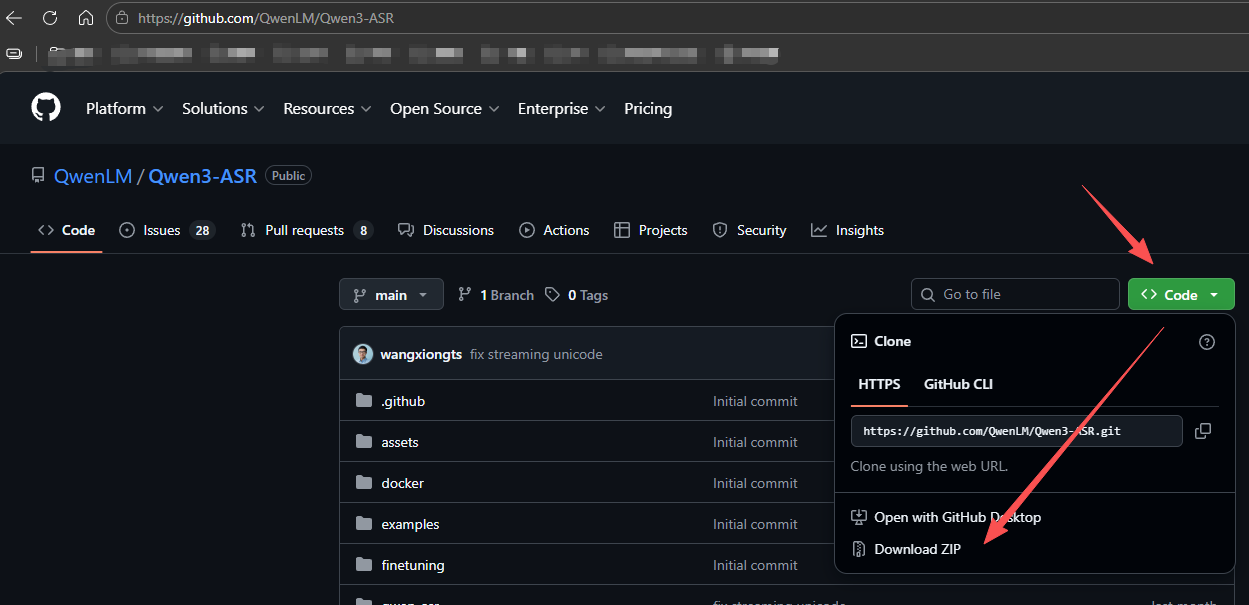The image size is (1249, 605).
Task: Click the folder icon beside assets
Action: (x=363, y=442)
